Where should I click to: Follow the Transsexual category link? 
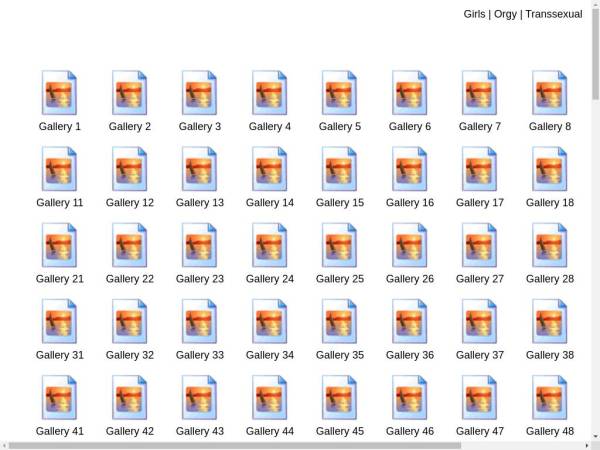[x=554, y=14]
